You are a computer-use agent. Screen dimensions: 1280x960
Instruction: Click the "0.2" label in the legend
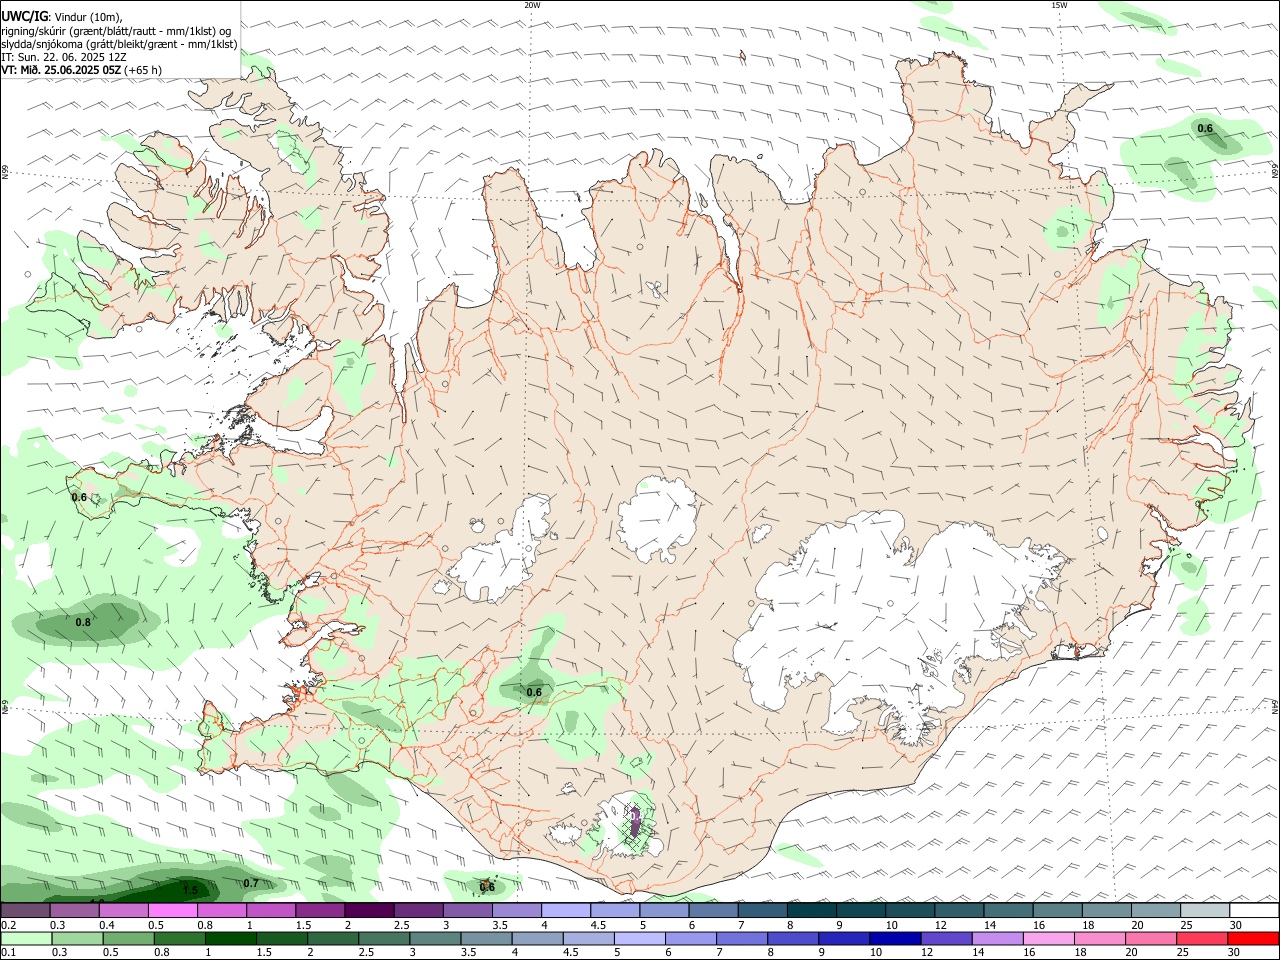[x=8, y=925]
